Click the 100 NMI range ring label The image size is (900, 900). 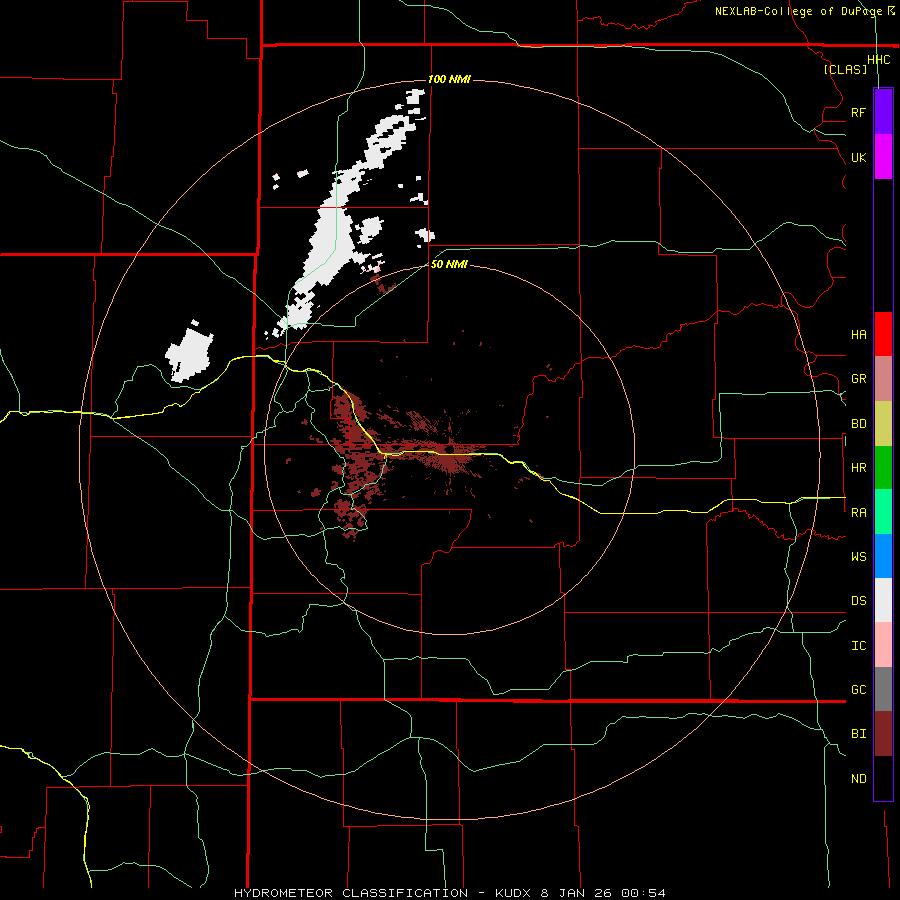[x=449, y=79]
